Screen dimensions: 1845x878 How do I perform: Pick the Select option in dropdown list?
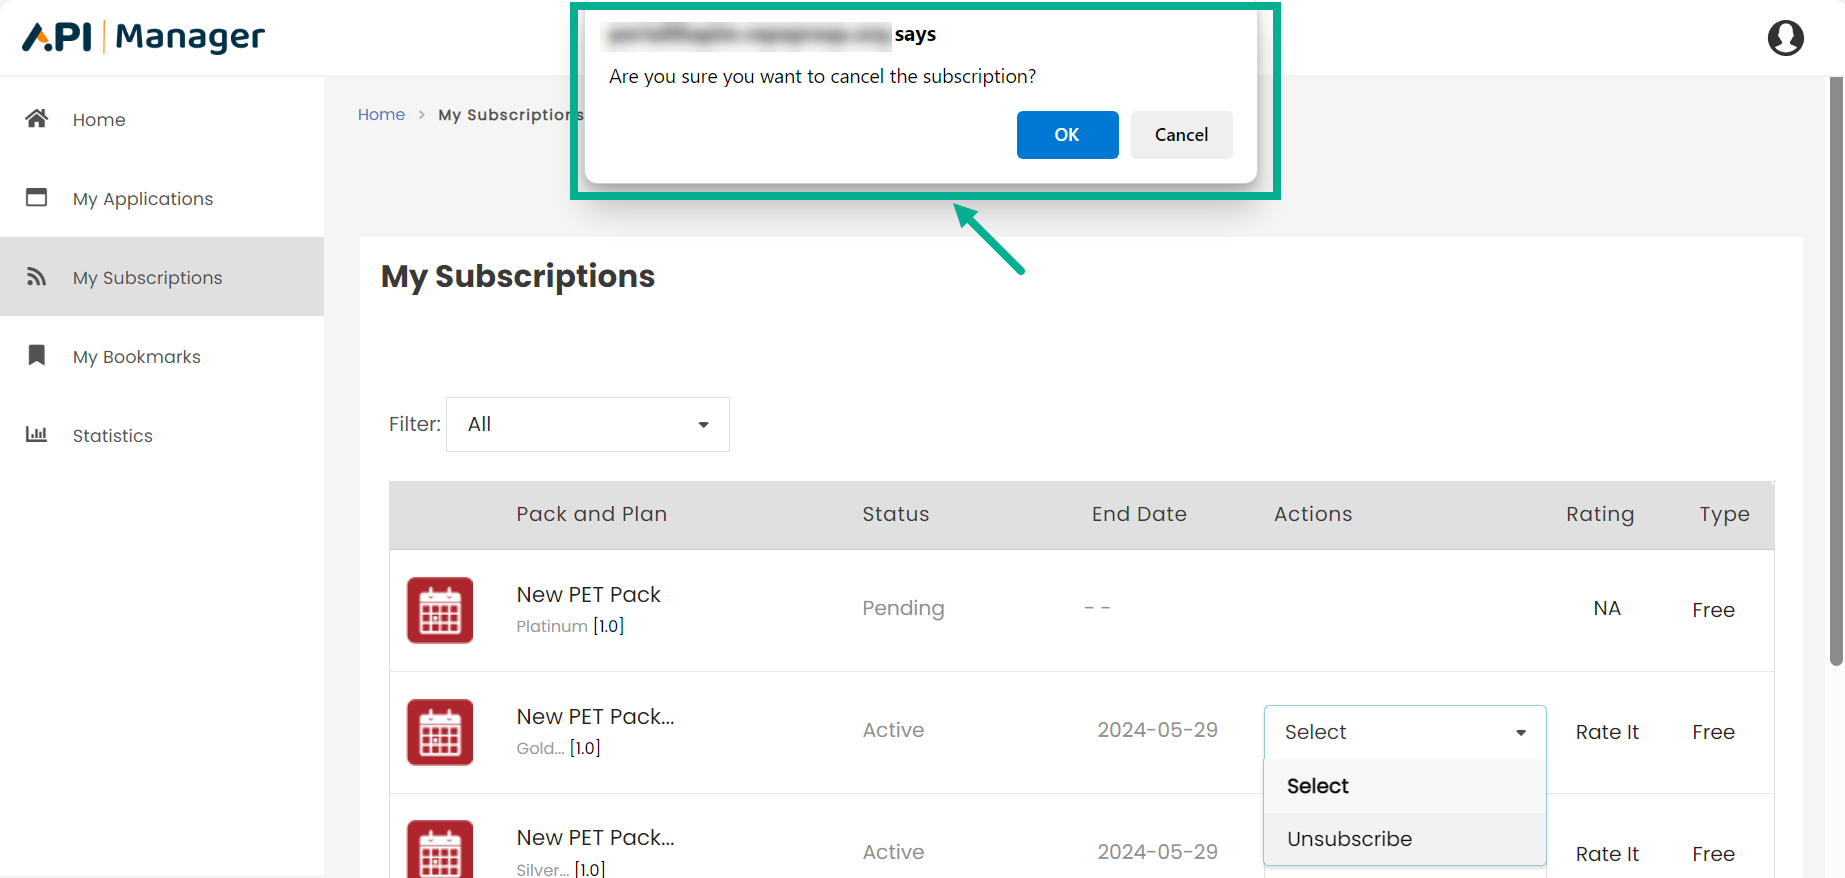[x=1318, y=786]
